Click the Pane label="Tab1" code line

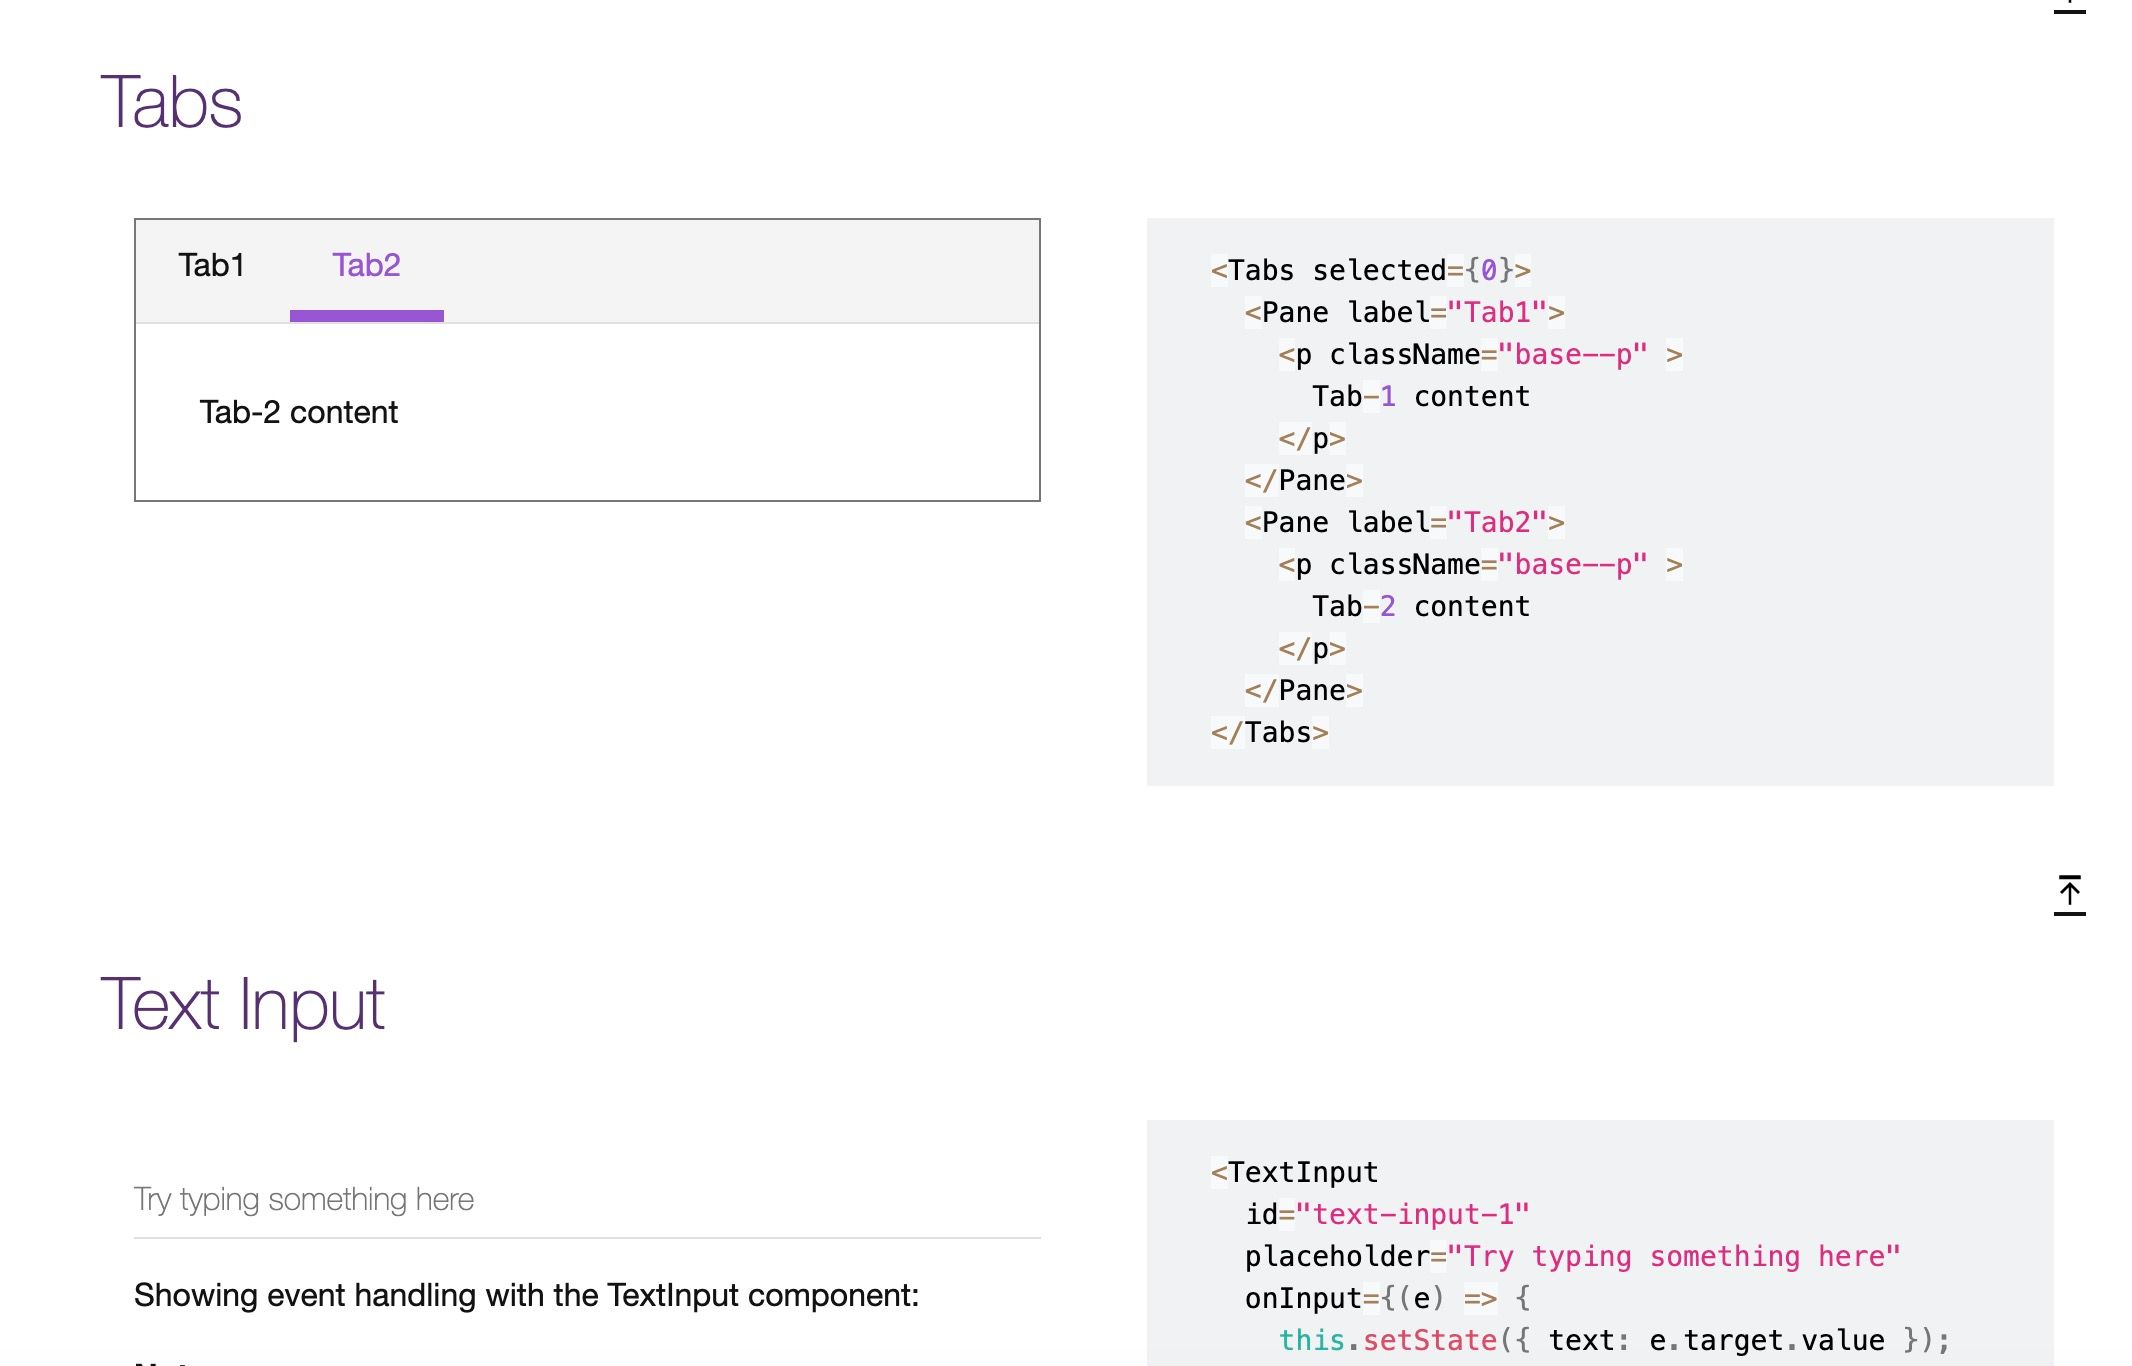point(1404,313)
